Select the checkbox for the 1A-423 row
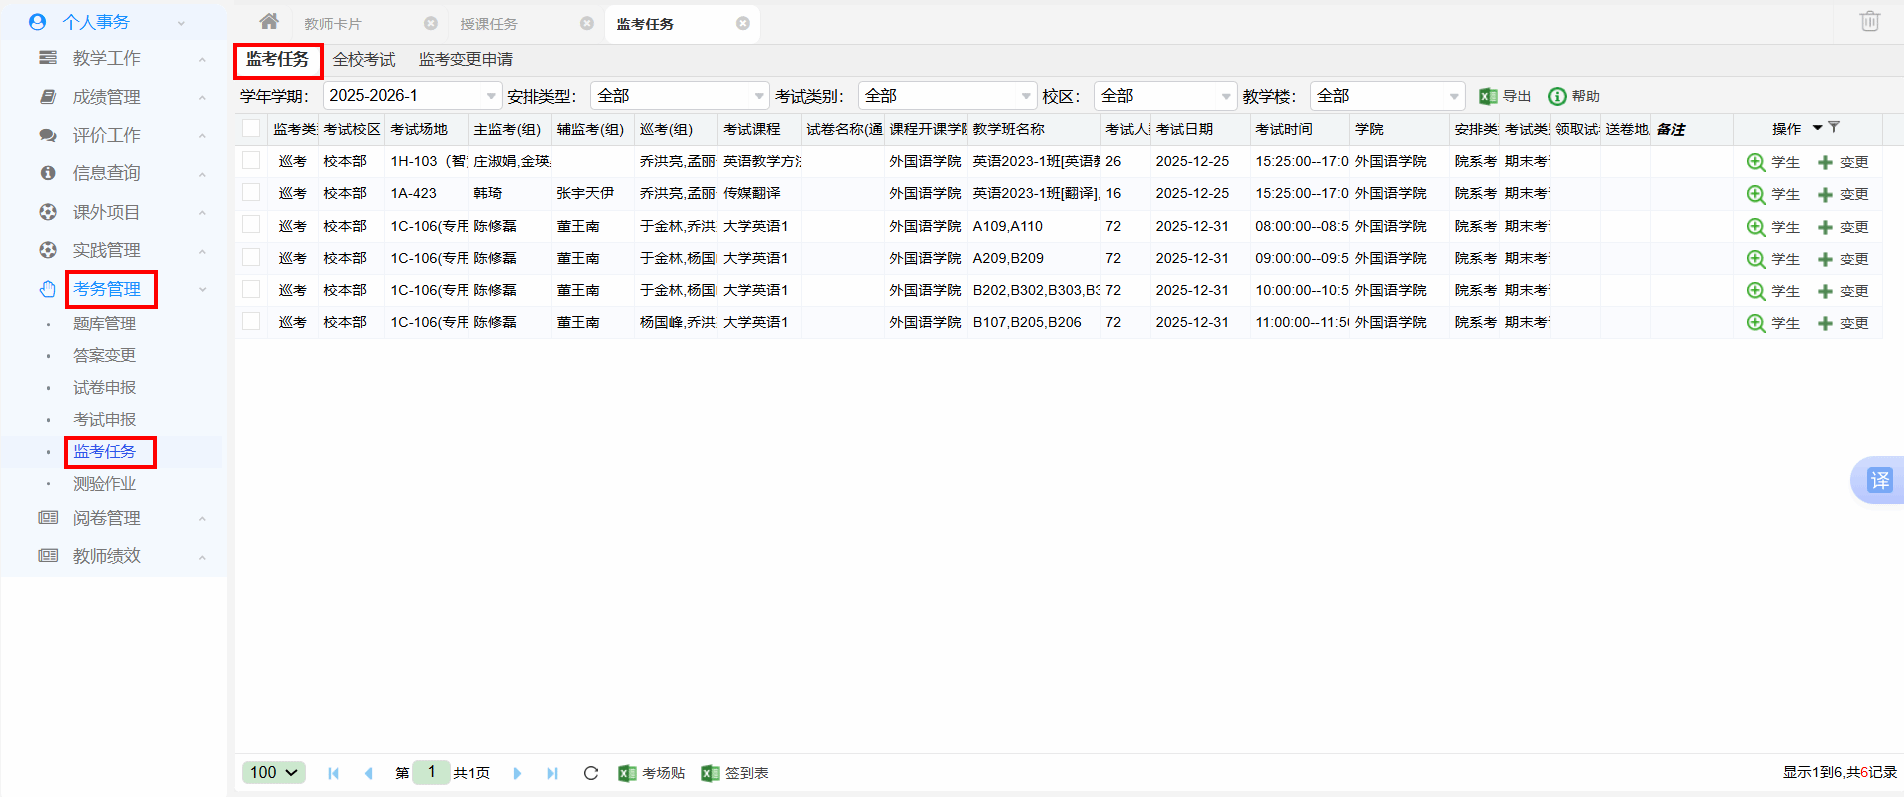The image size is (1904, 797). point(251,193)
